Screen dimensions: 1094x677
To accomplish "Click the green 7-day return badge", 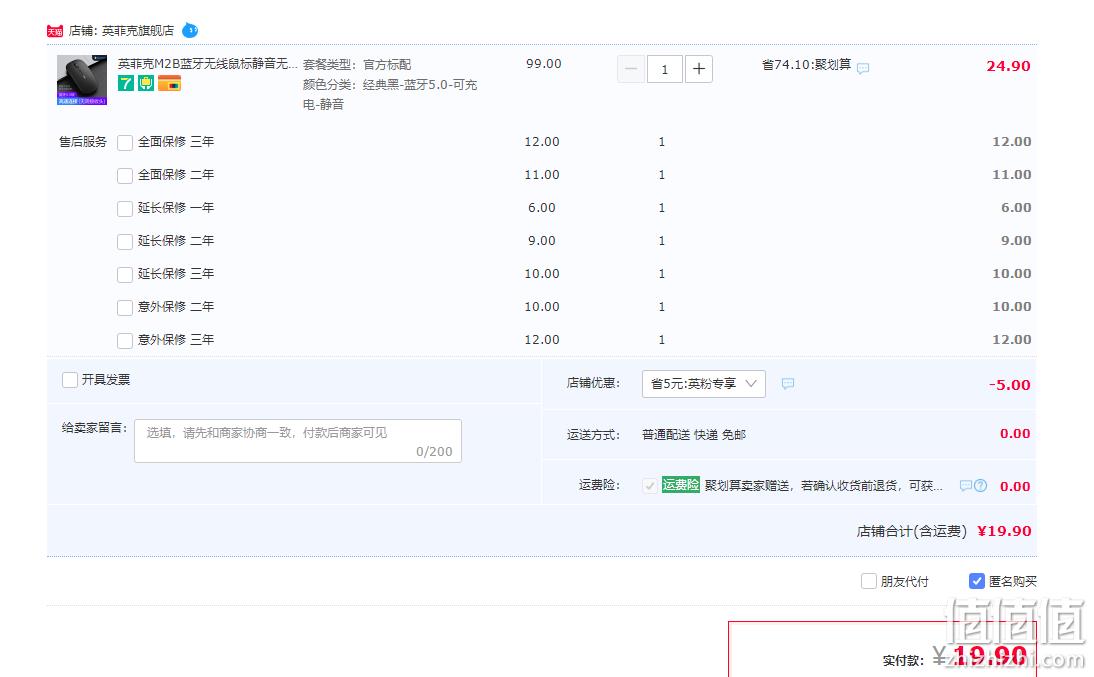I will (x=126, y=84).
